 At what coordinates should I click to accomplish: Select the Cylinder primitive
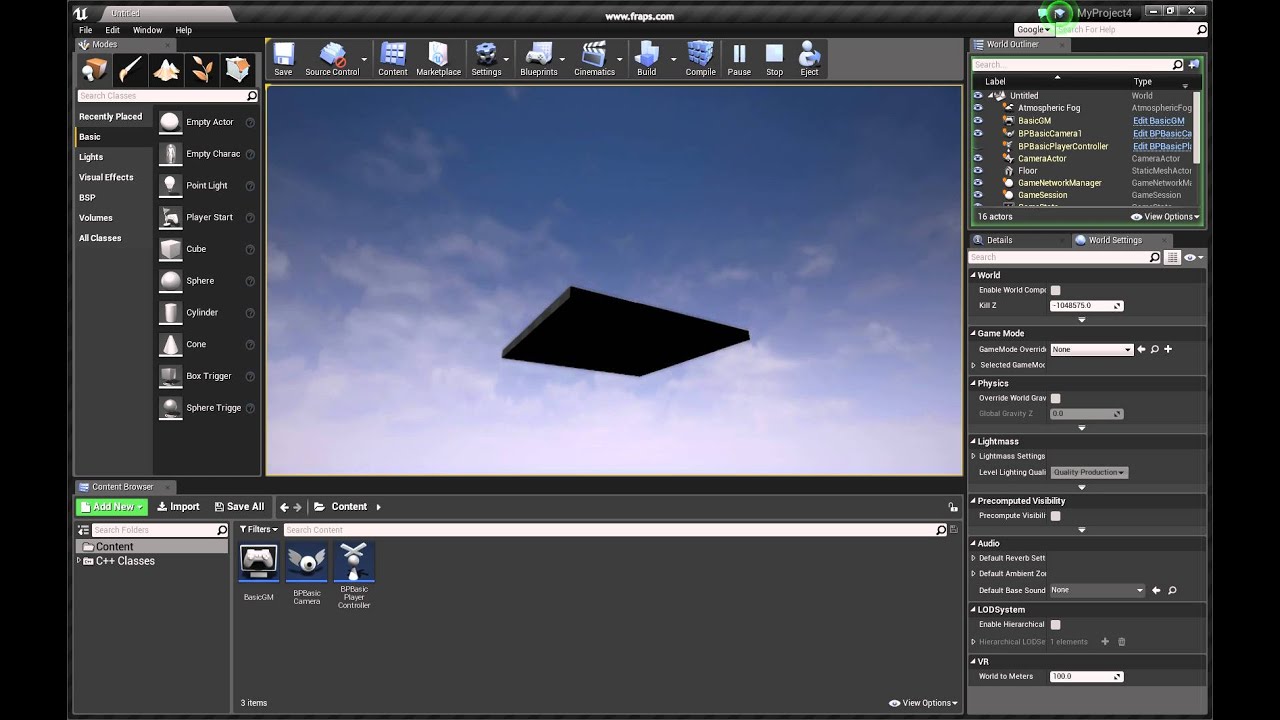pos(207,312)
